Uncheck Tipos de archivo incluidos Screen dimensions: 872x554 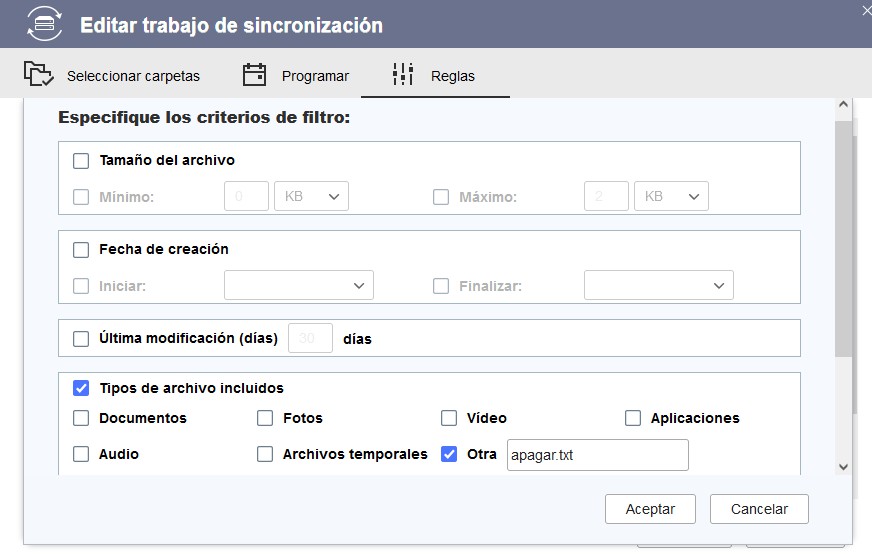[81, 388]
